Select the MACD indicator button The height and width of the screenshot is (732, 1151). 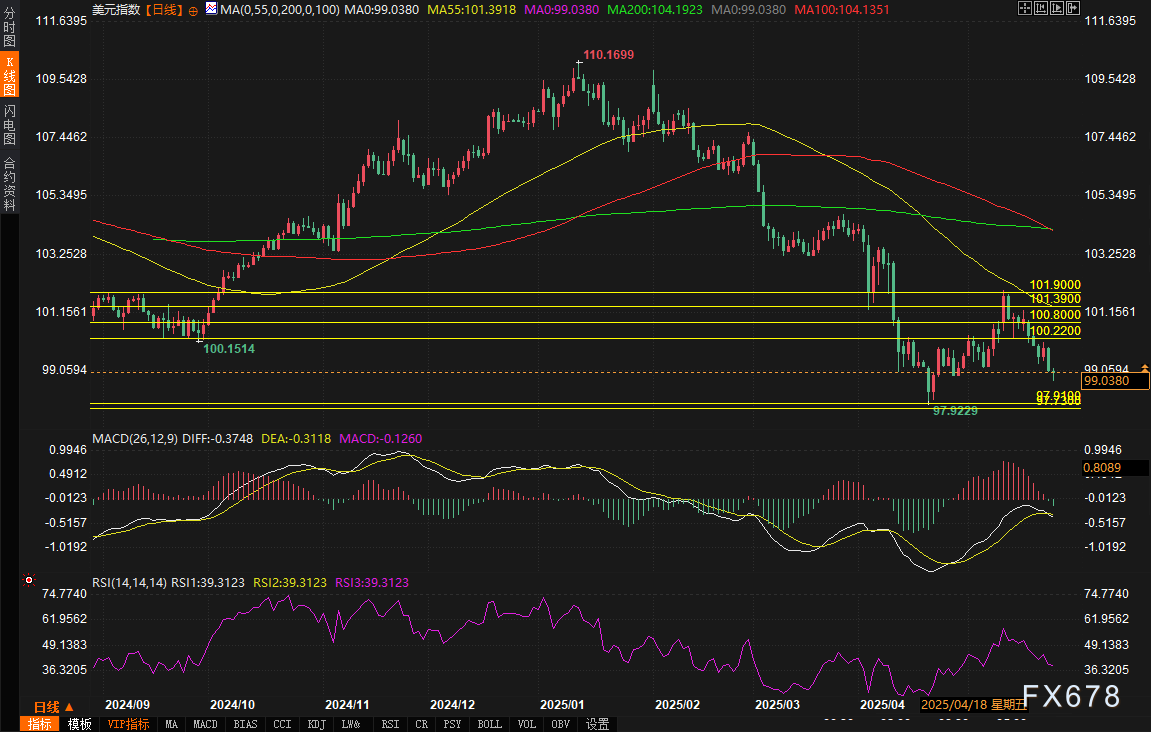[x=205, y=724]
